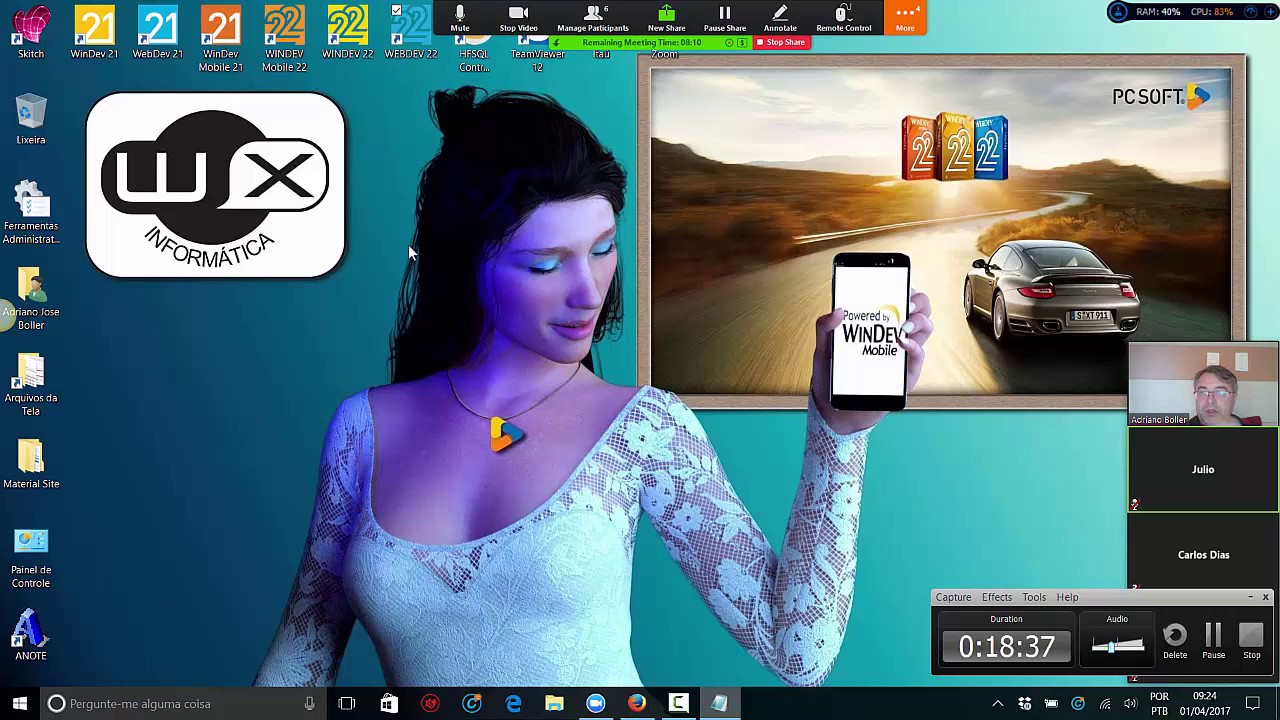Viewport: 1280px width, 720px height.
Task: Stop Video in Zoom meeting toolbar
Action: [x=518, y=18]
